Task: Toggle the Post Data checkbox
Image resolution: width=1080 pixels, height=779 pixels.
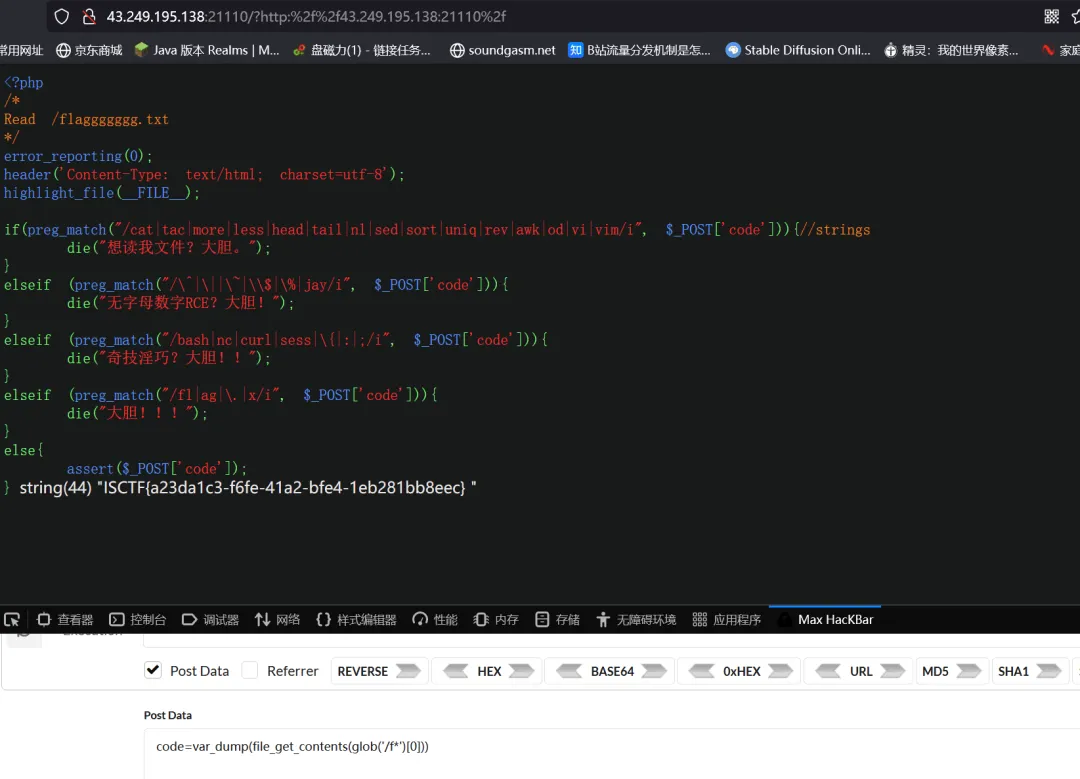Action: 153,670
